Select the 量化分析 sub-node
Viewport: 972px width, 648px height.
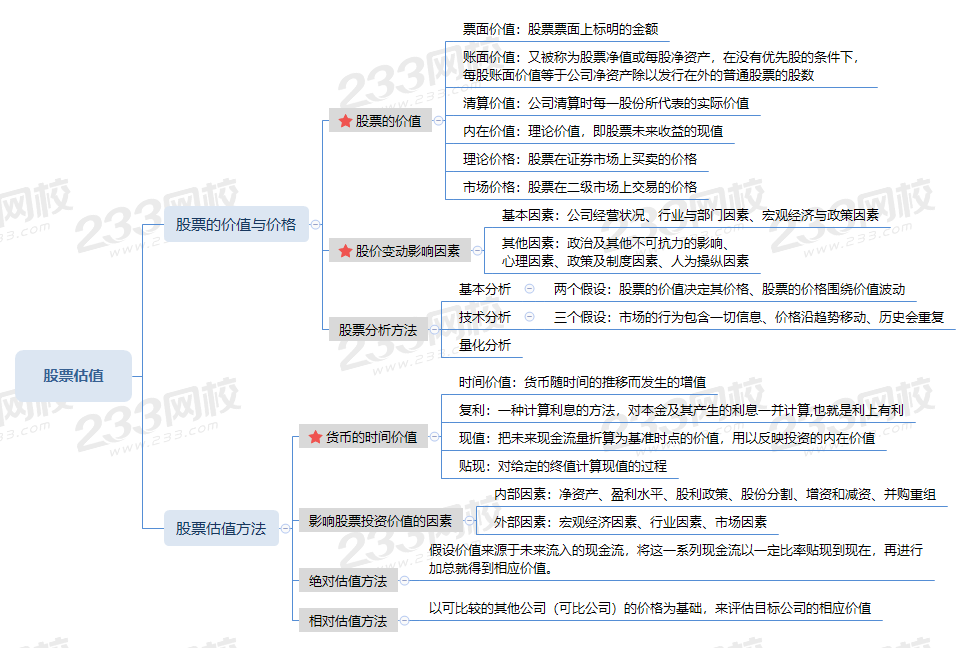pos(485,345)
